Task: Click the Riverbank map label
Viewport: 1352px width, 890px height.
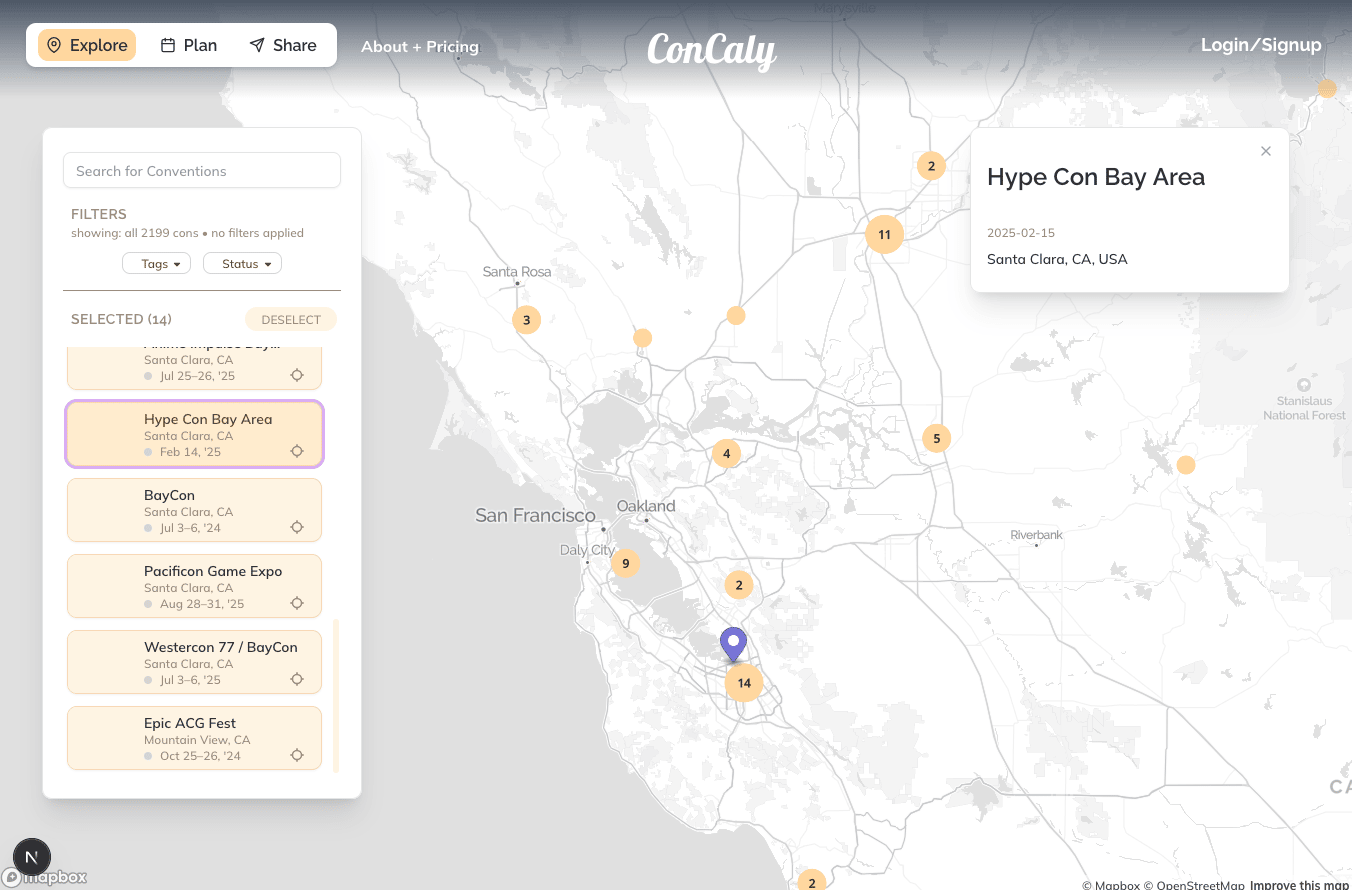Action: (x=1037, y=535)
